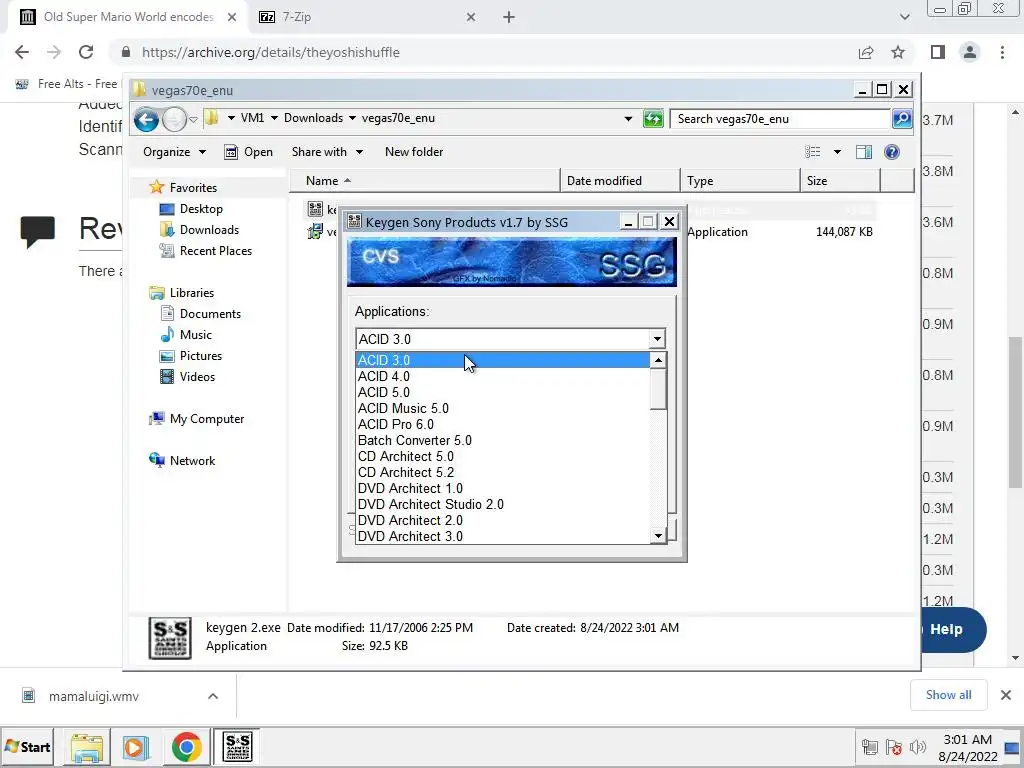
Task: Collapse the Applications combo box arrow
Action: 657,339
